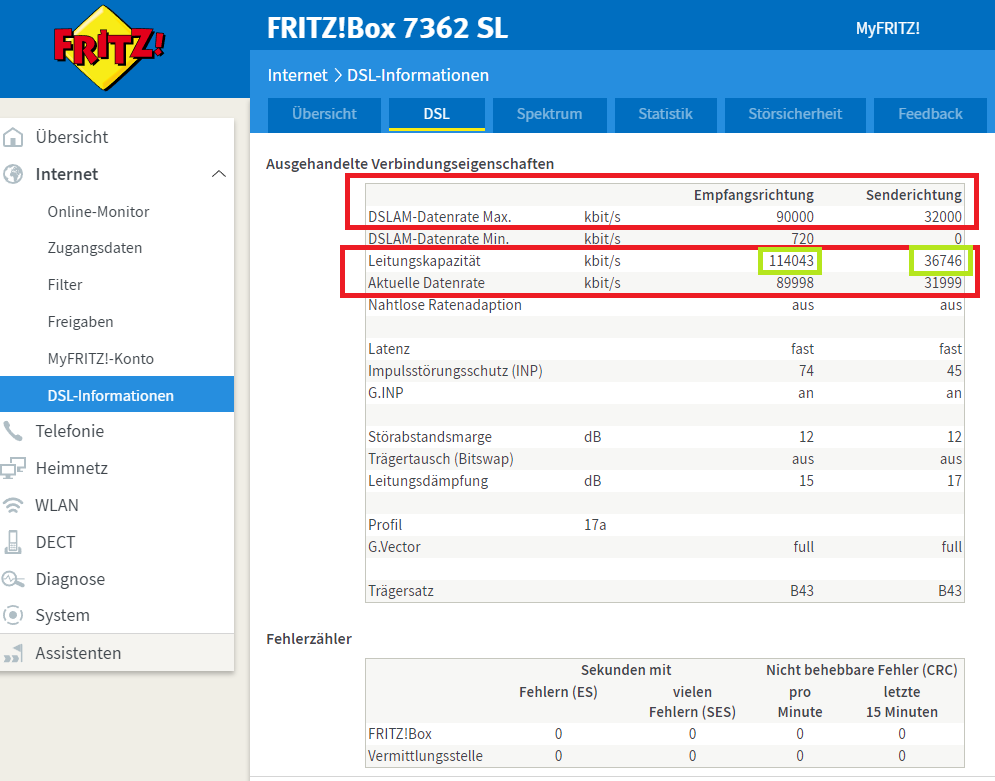
Task: Open Freigaben in sidebar
Action: click(x=81, y=322)
